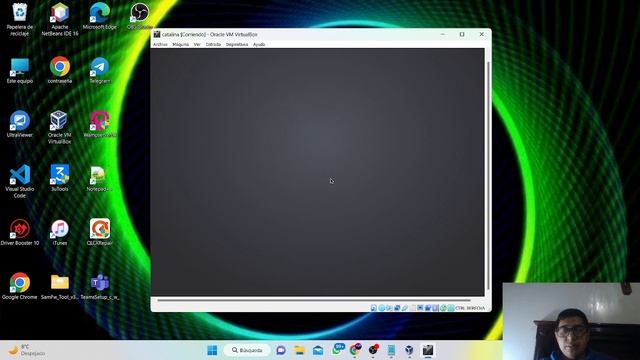Select Este equipo desktop icon
Screen dimensions: 640x360
pyautogui.click(x=19, y=71)
